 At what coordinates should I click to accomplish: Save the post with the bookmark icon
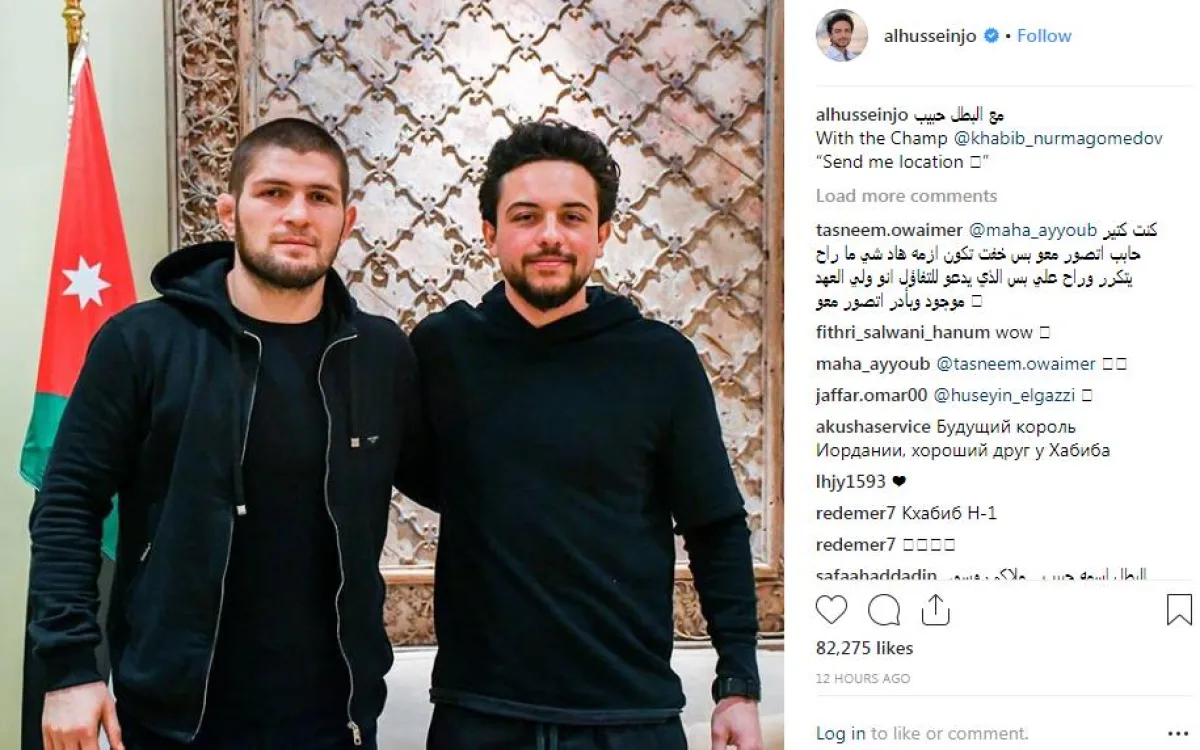(1179, 609)
